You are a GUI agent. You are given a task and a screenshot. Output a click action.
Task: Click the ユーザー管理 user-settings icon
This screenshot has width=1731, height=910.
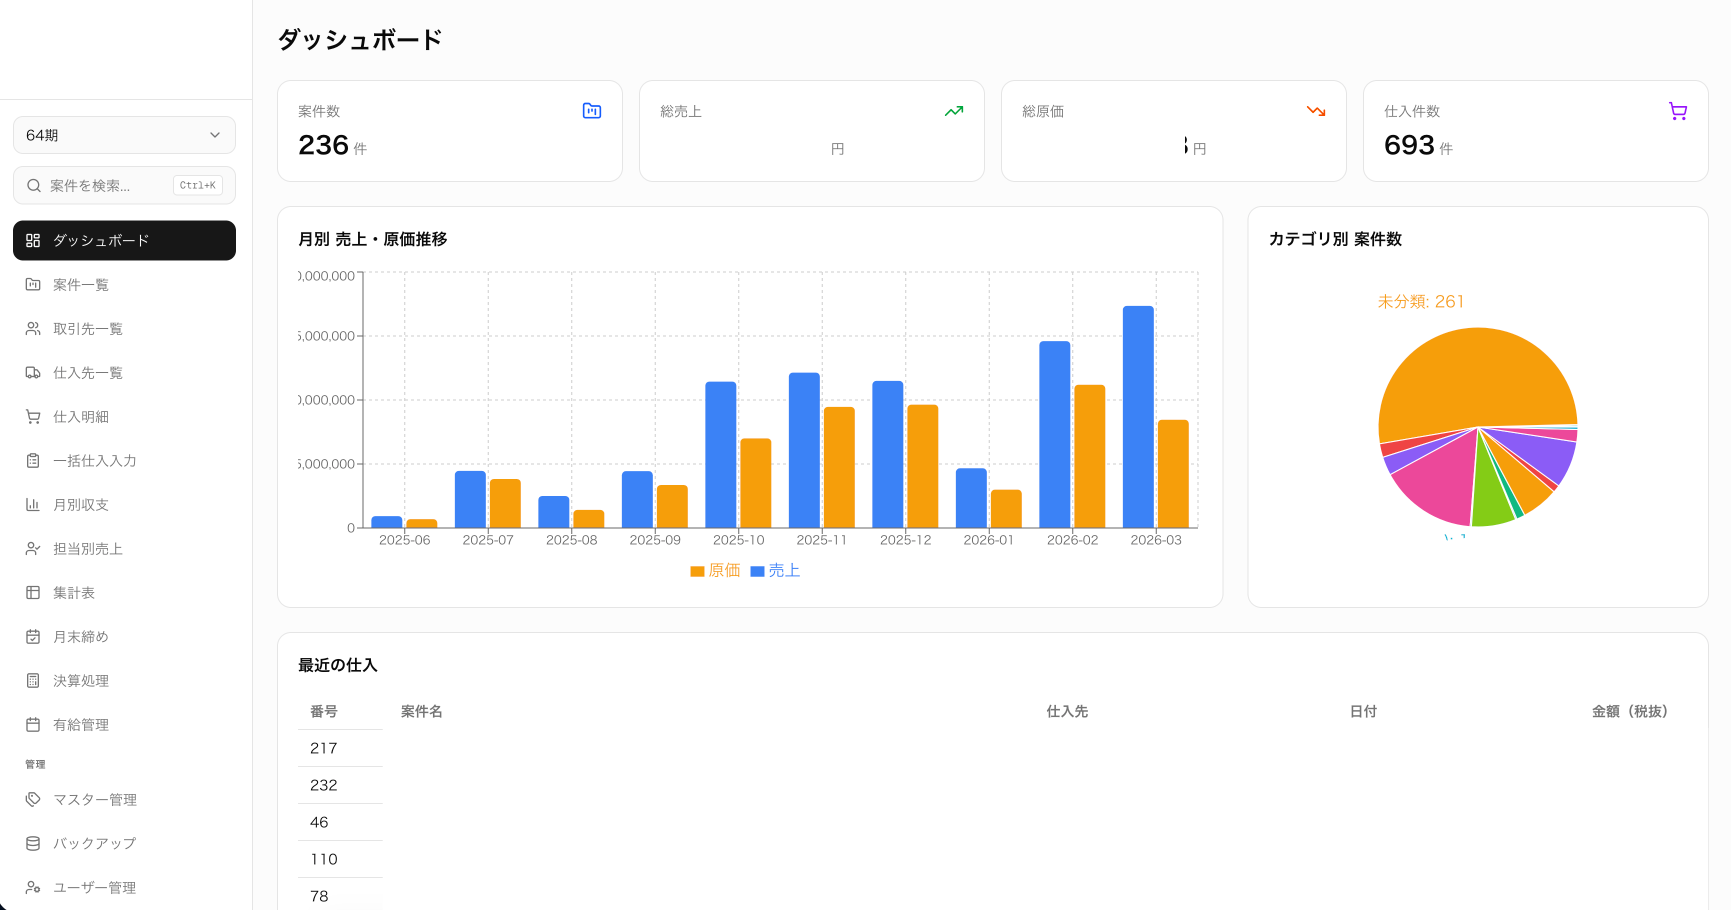[x=33, y=887]
